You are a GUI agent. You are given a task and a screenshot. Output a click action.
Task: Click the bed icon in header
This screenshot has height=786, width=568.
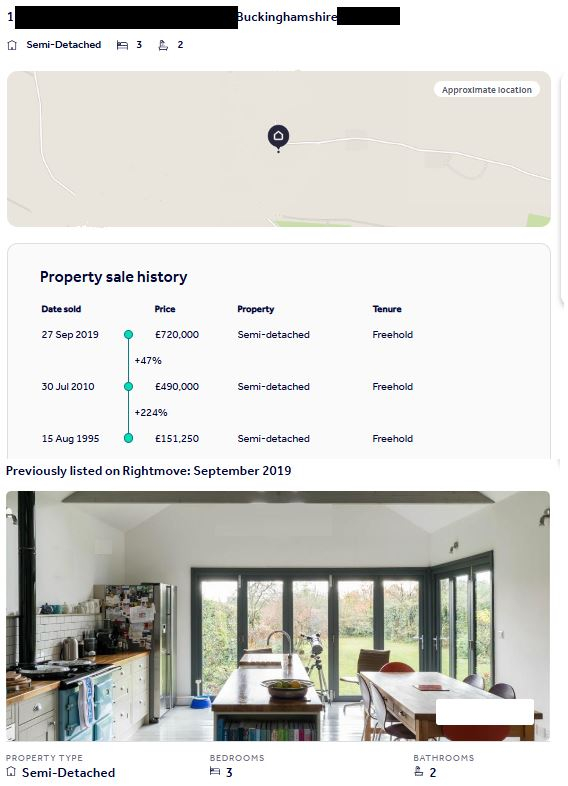pyautogui.click(x=122, y=45)
